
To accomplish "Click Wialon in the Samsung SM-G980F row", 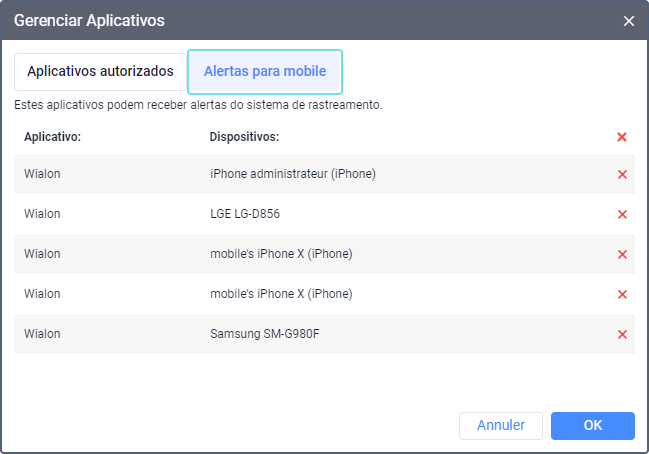I will (42, 334).
